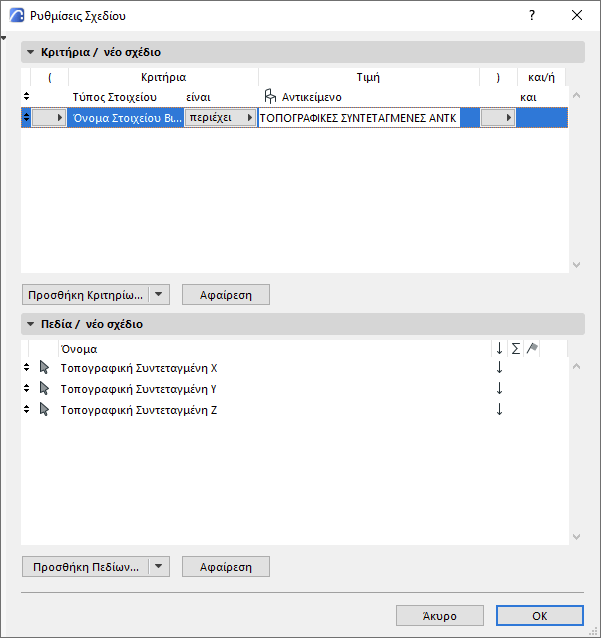This screenshot has width=601, height=638.
Task: Click cursor icon of Τοπογραφική Συντεταγμένη X field
Action: [x=44, y=368]
